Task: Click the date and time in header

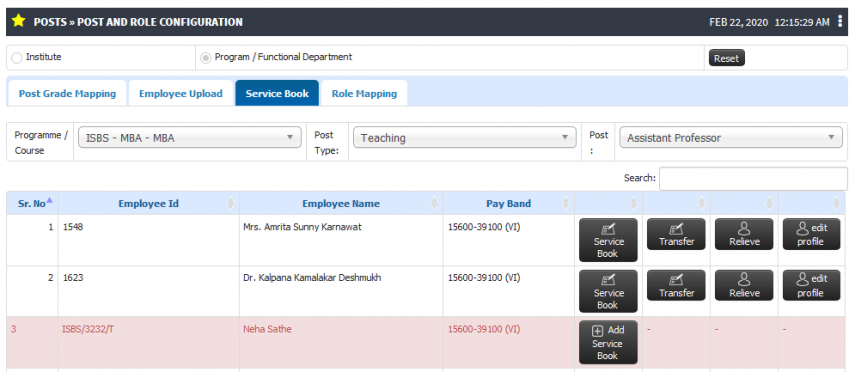Action: pos(769,22)
